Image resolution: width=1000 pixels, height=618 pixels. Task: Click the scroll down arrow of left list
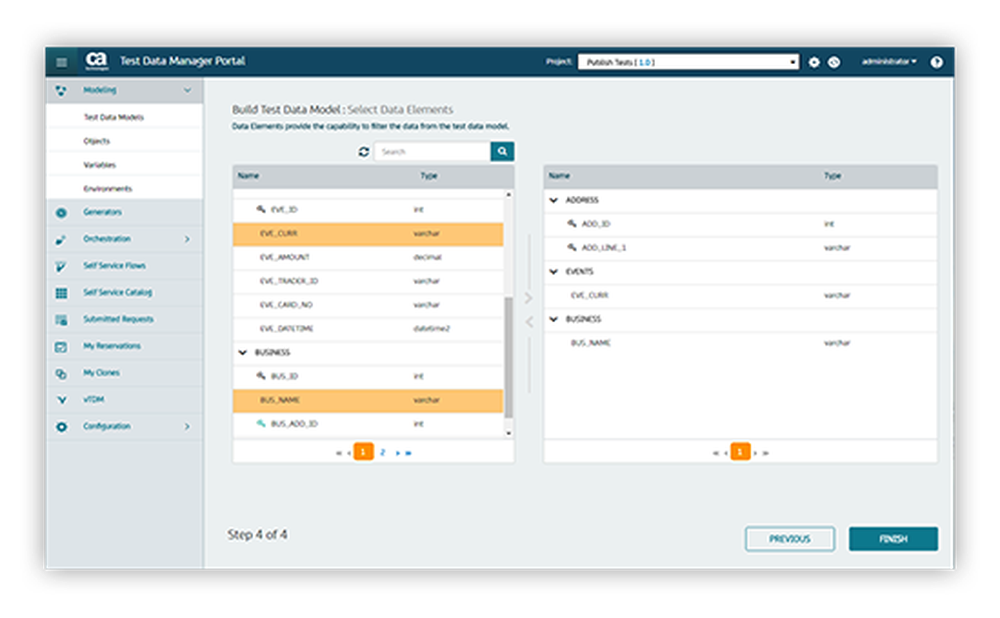coord(508,433)
